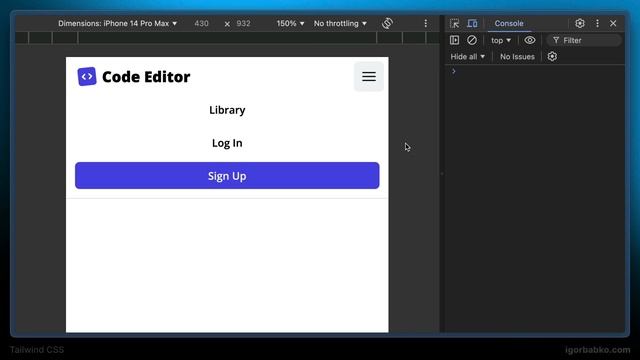This screenshot has height=360, width=640.
Task: Open console settings gear
Action: point(552,56)
